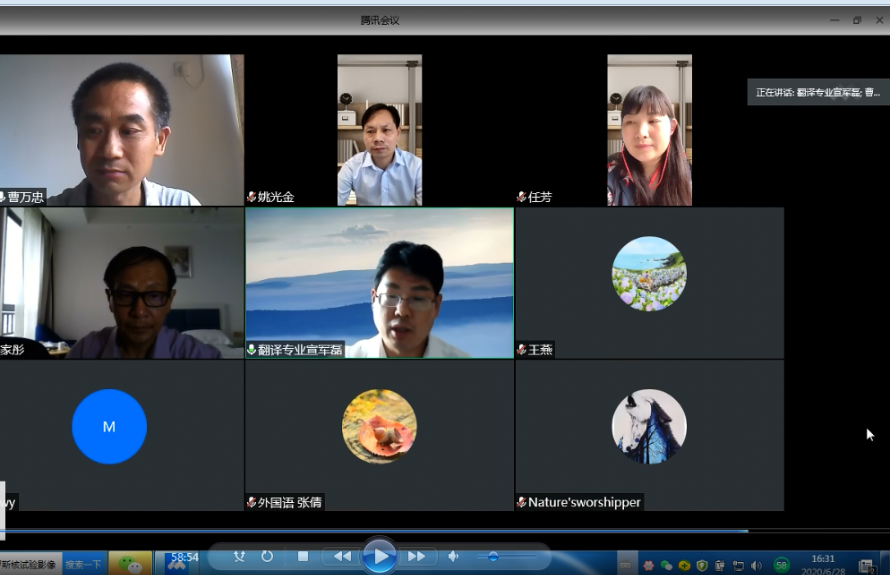Image resolution: width=890 pixels, height=575 pixels.
Task: Select the blue M avatar tile
Action: point(109,426)
